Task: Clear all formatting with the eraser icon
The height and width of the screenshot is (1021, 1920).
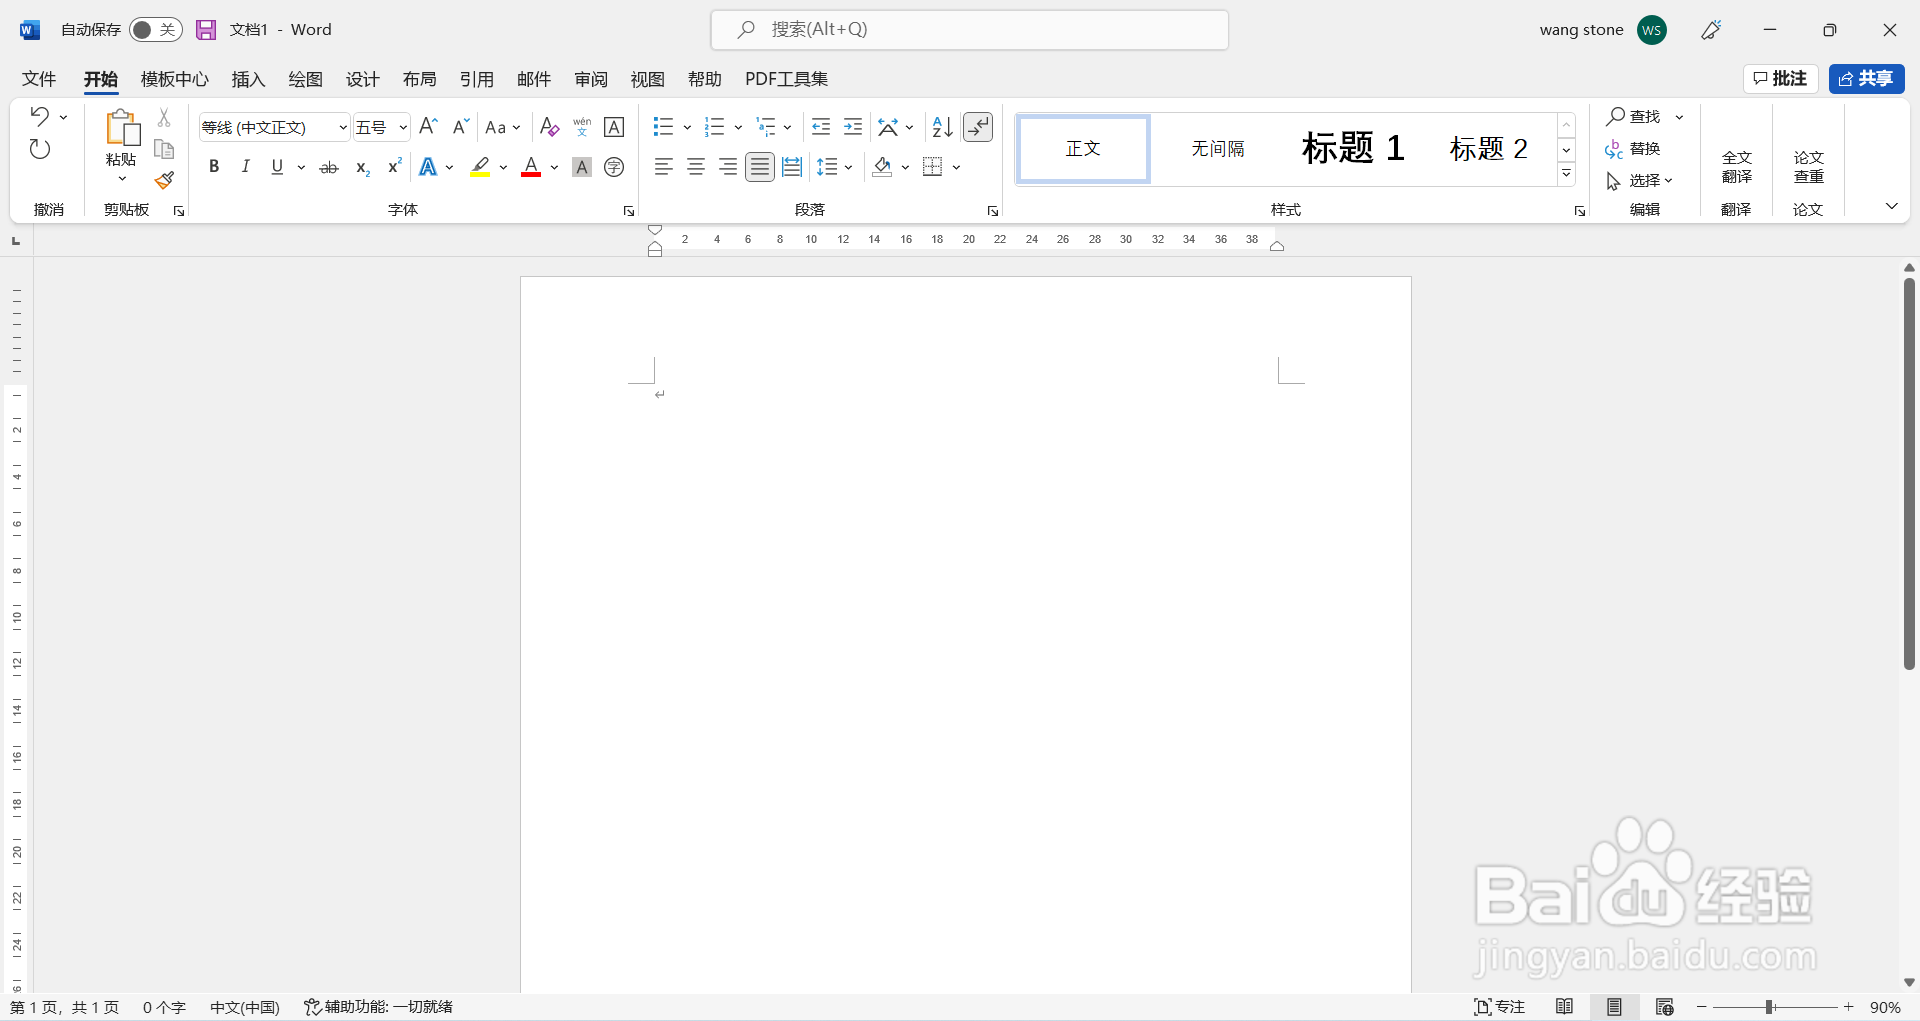Action: (549, 127)
